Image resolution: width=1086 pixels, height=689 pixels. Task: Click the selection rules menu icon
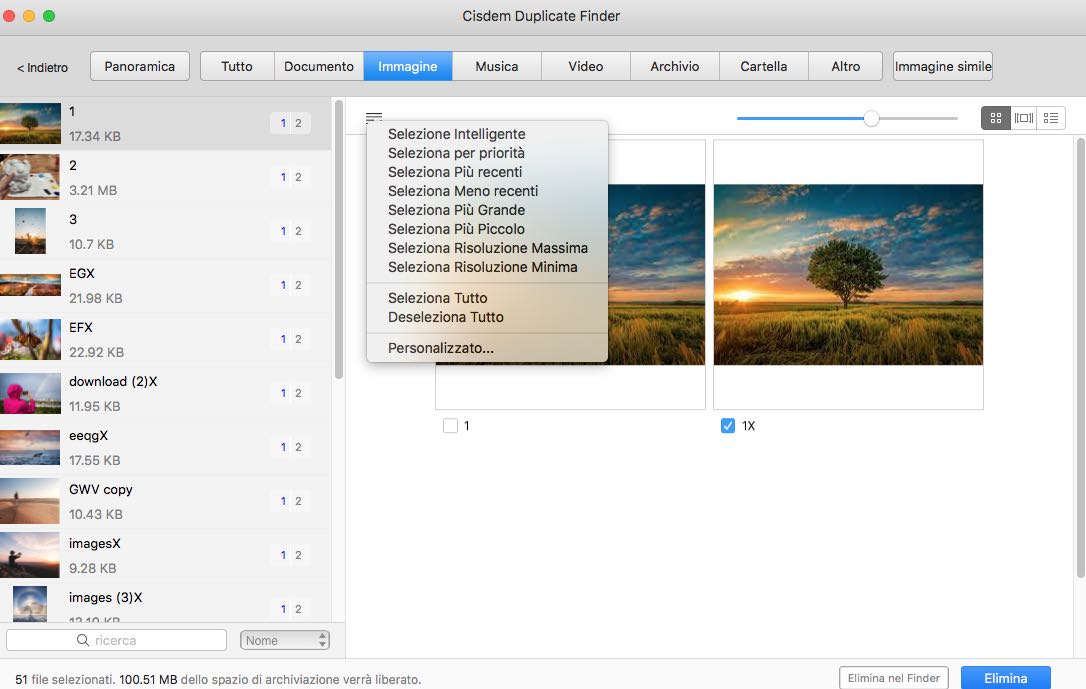pos(374,117)
